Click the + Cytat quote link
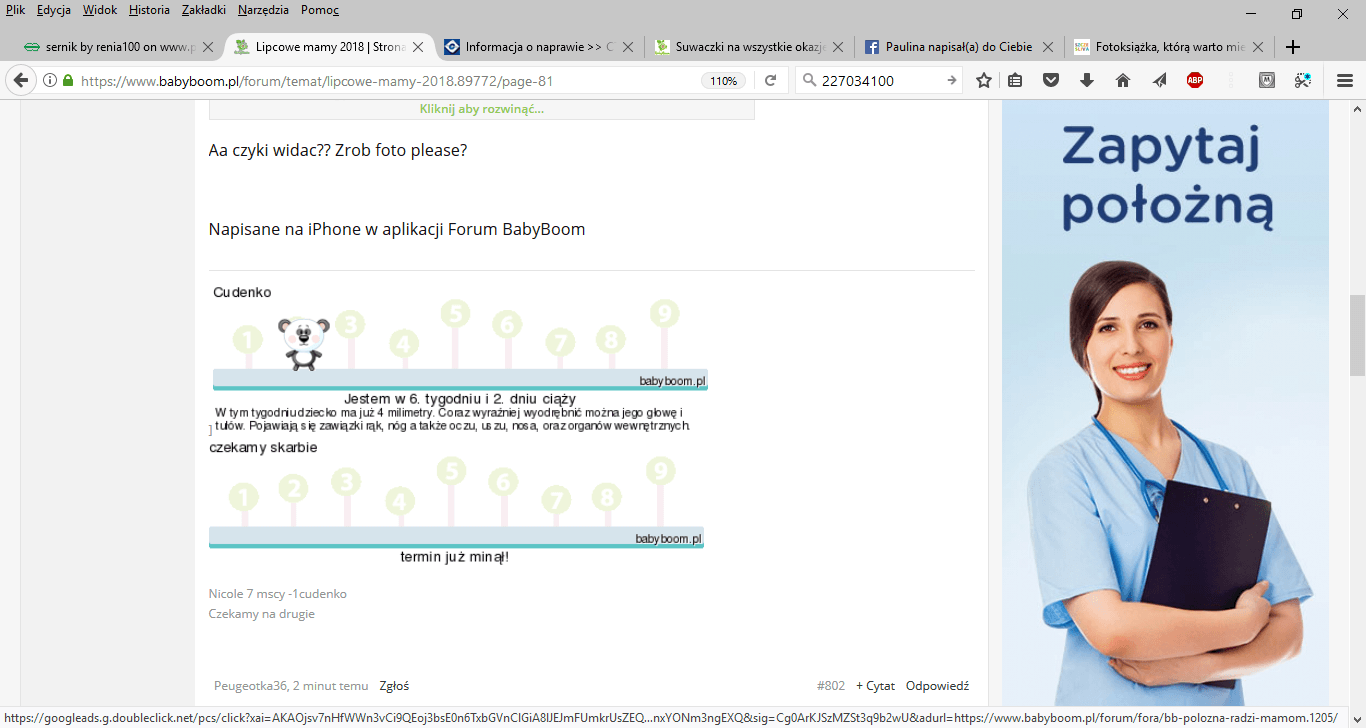The image size is (1366, 728). tap(875, 686)
